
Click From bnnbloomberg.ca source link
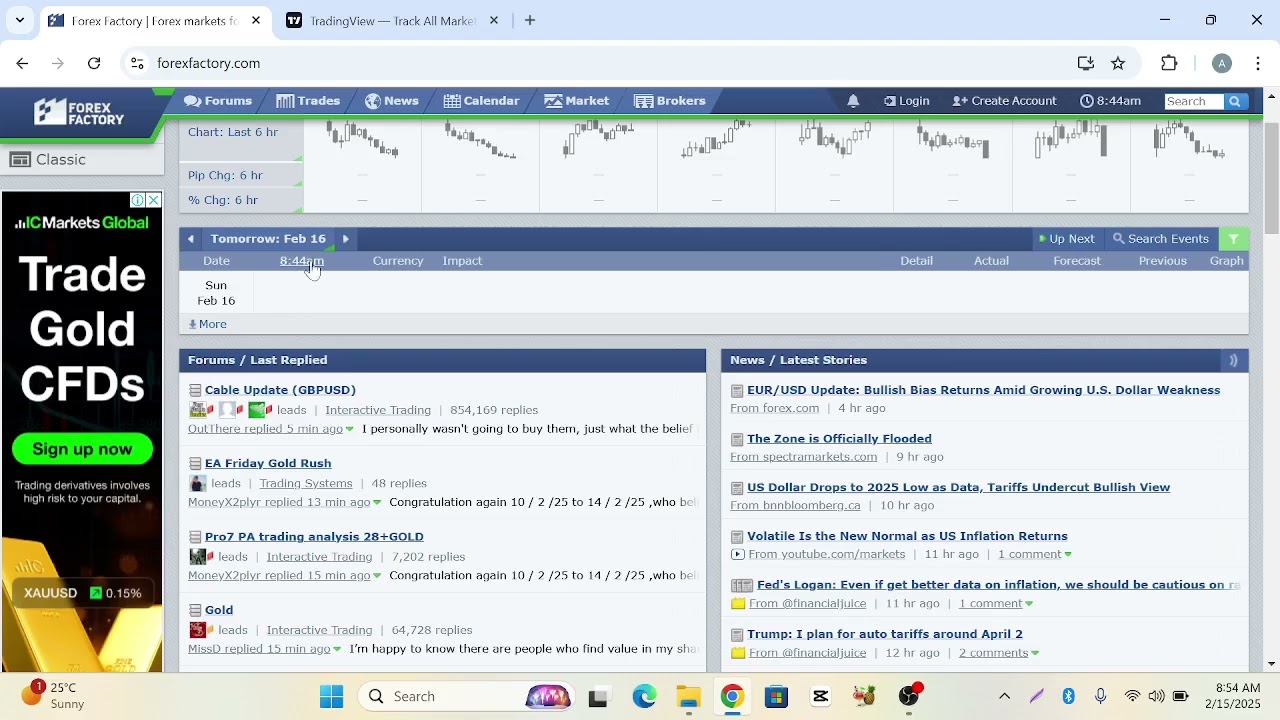(x=795, y=506)
